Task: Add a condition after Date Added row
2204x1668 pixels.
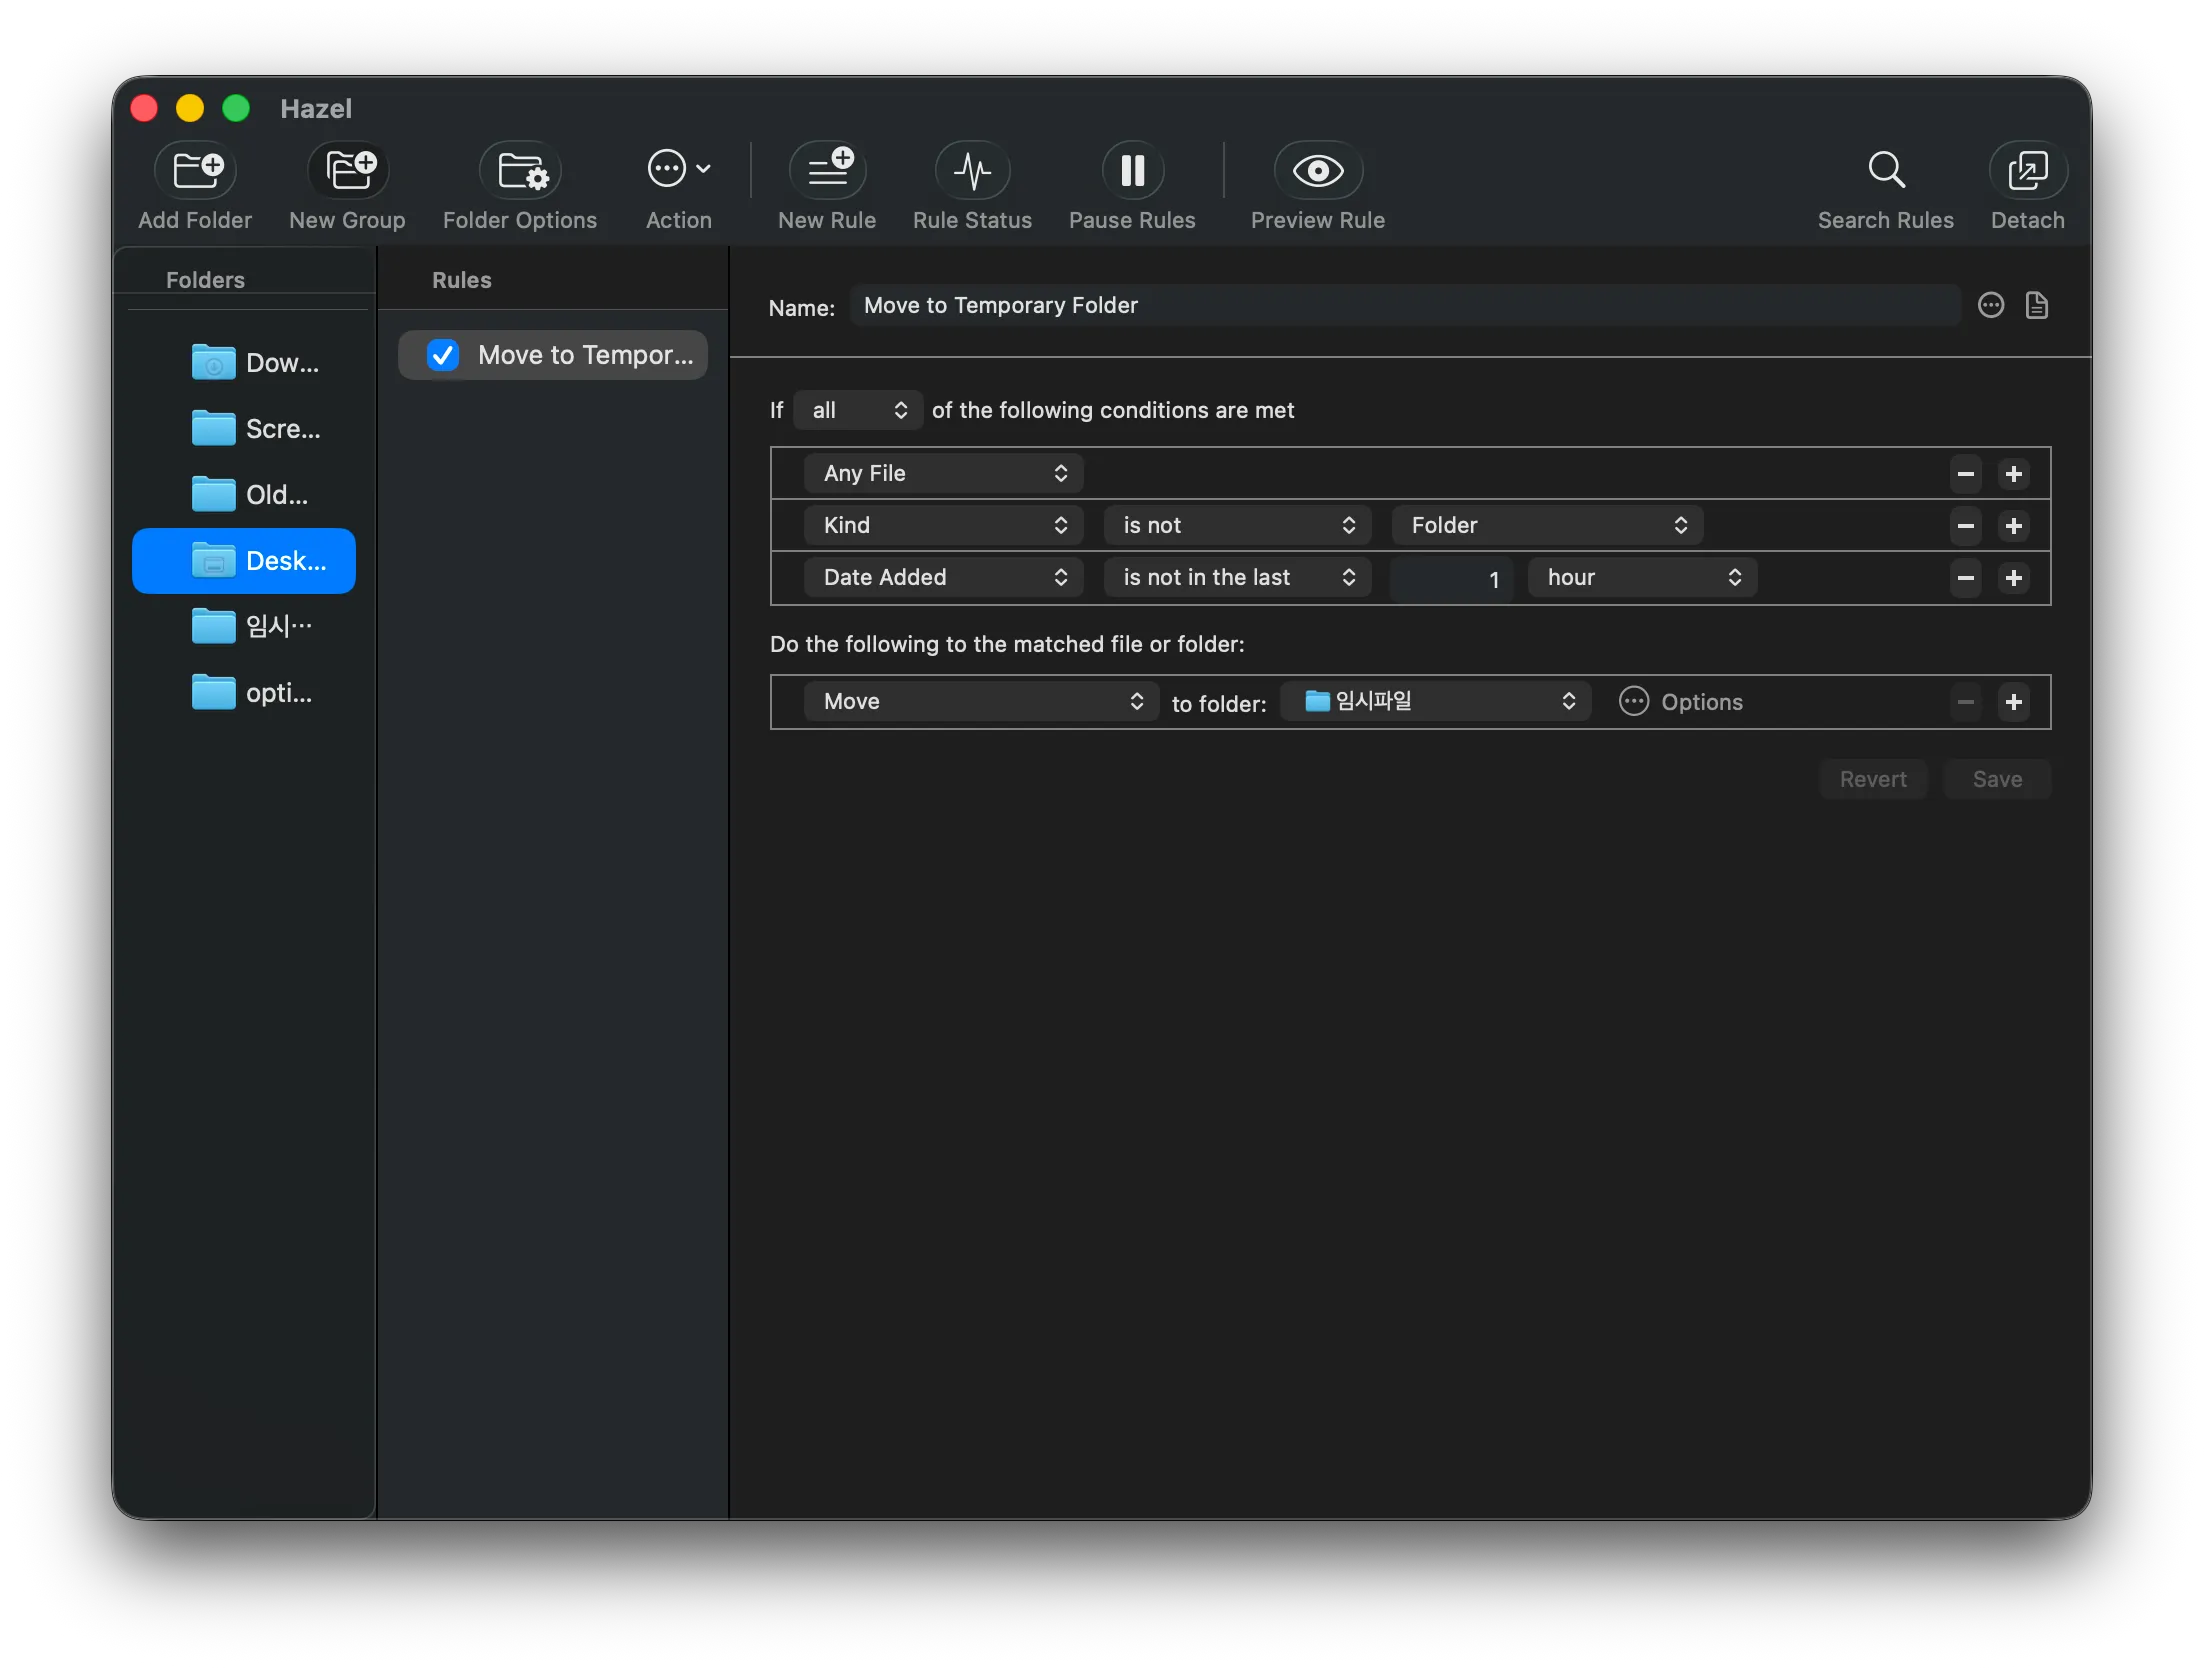Action: [x=2014, y=577]
